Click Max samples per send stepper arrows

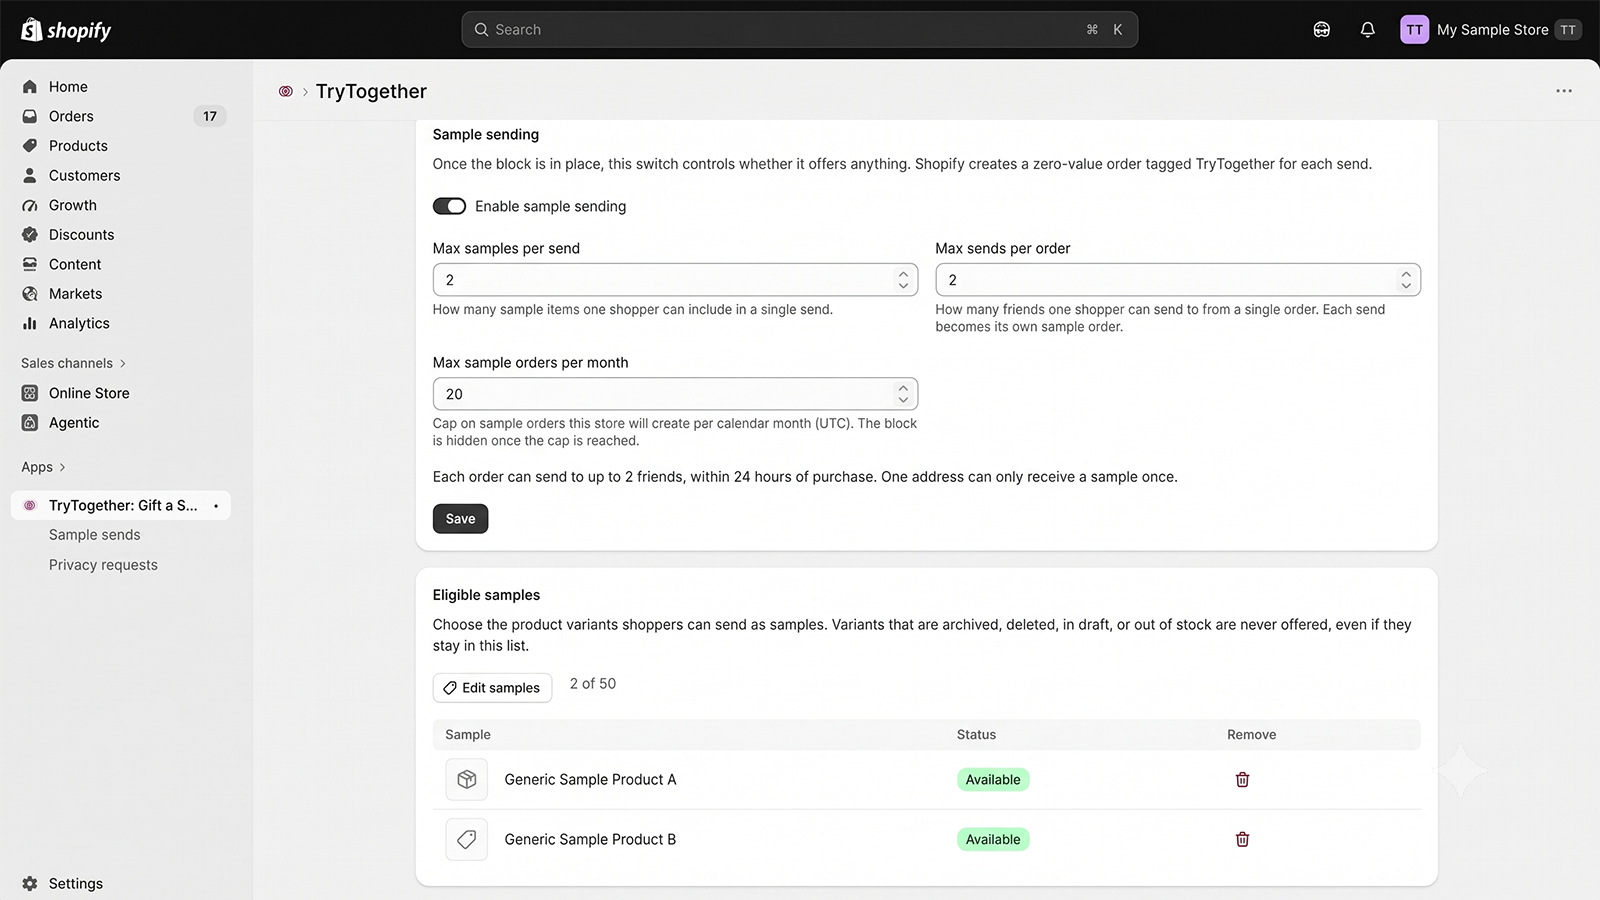[x=903, y=280]
